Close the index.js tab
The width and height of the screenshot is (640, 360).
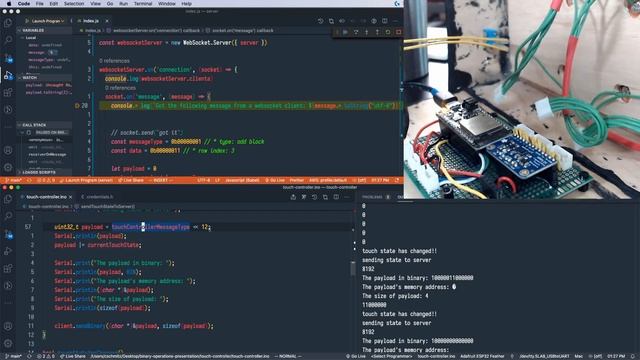pos(107,21)
